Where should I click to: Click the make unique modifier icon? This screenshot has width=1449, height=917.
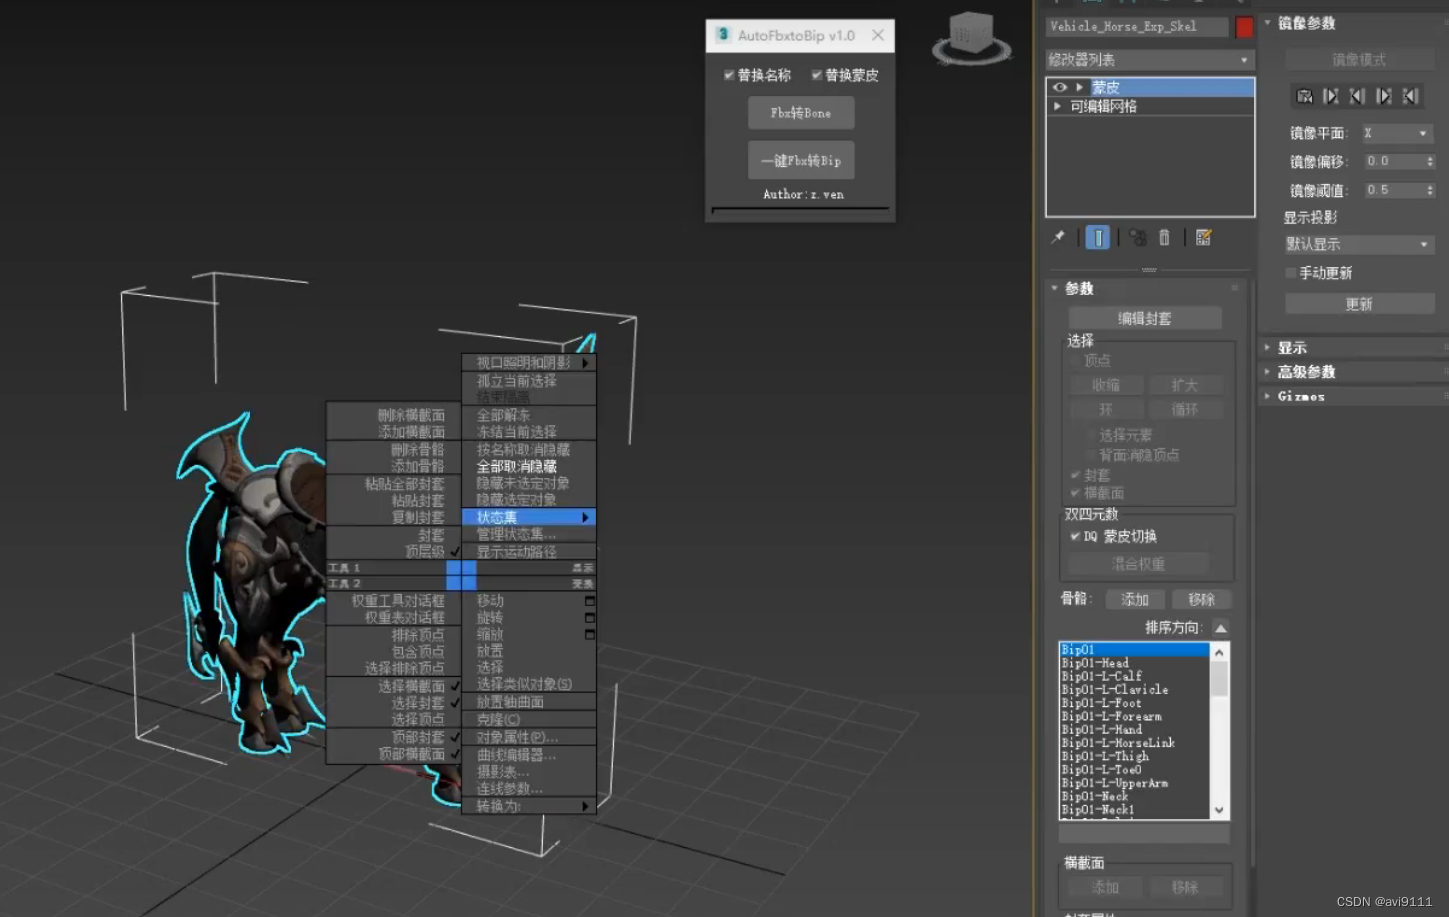click(x=1138, y=237)
